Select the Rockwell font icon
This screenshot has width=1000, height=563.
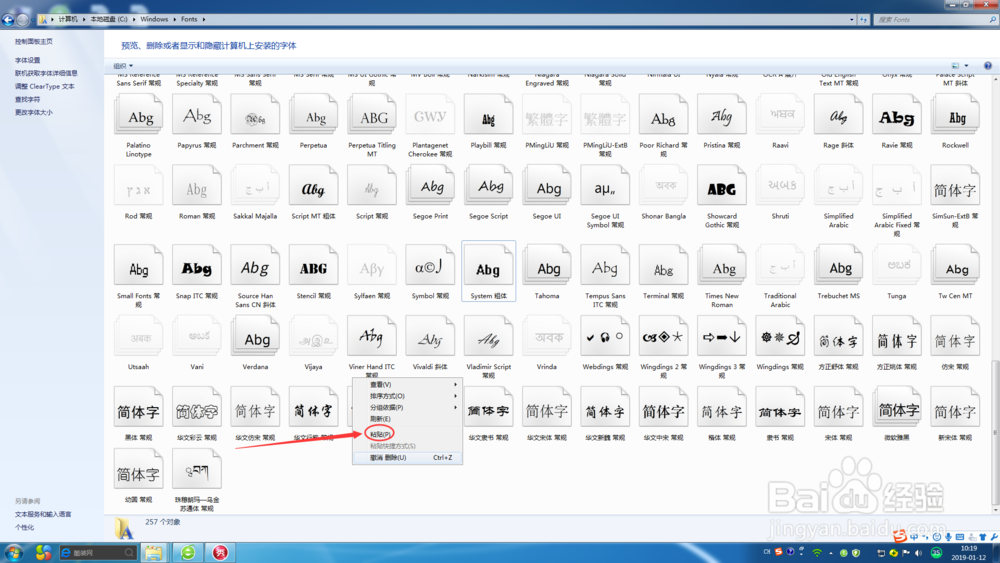[955, 115]
